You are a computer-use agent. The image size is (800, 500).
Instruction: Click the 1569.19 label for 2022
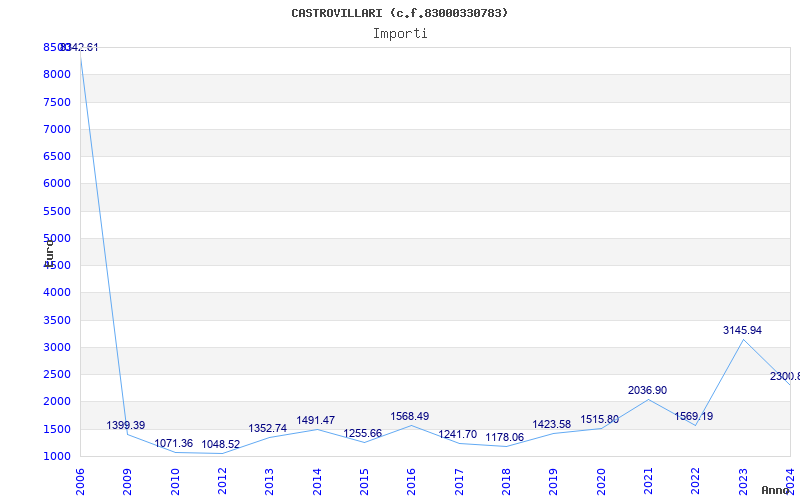point(694,416)
